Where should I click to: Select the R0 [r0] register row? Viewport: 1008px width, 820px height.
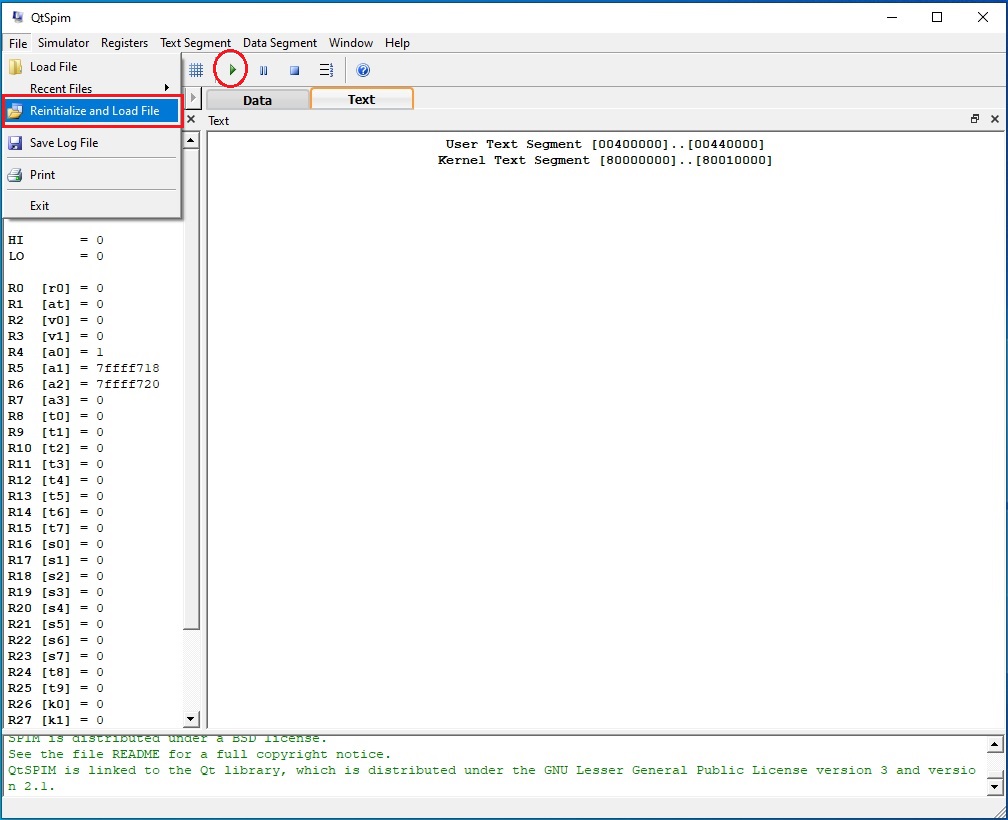pos(55,288)
